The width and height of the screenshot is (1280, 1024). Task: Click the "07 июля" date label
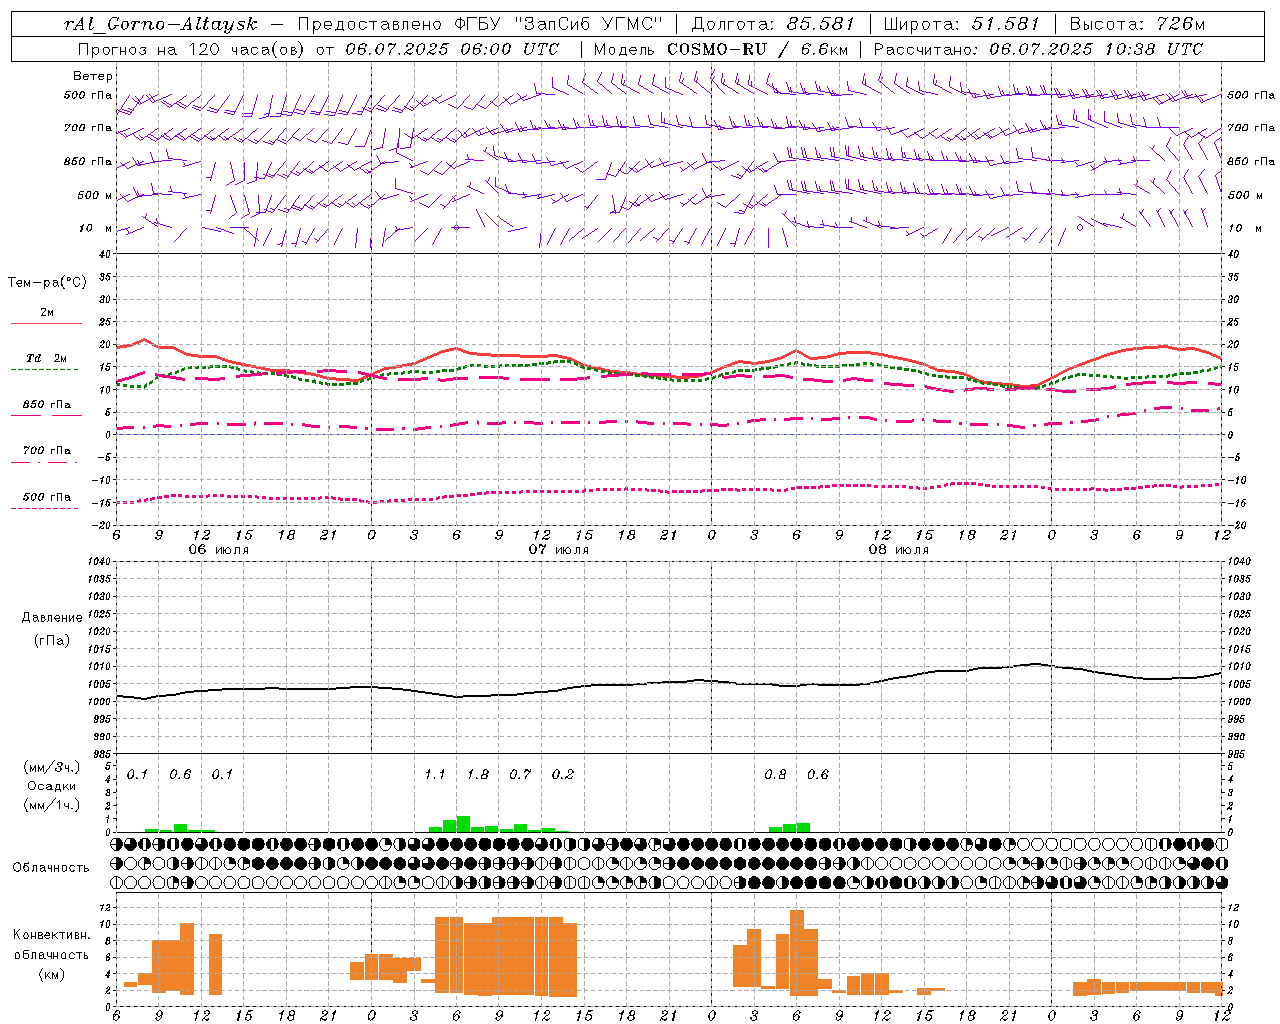coord(559,549)
